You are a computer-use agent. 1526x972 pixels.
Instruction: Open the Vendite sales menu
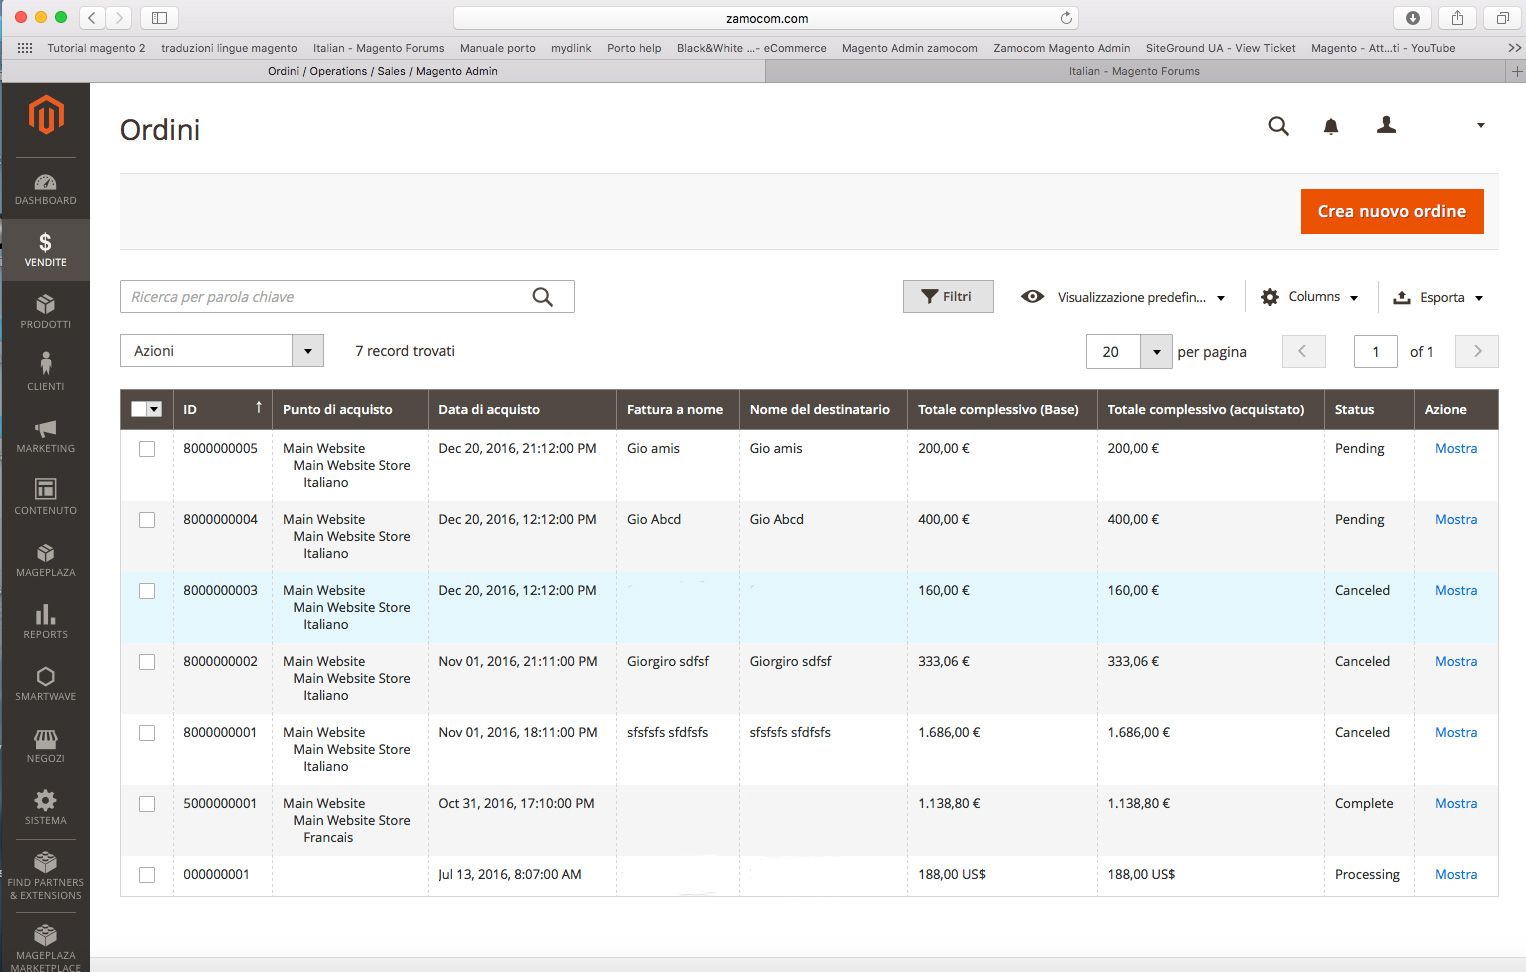(45, 250)
